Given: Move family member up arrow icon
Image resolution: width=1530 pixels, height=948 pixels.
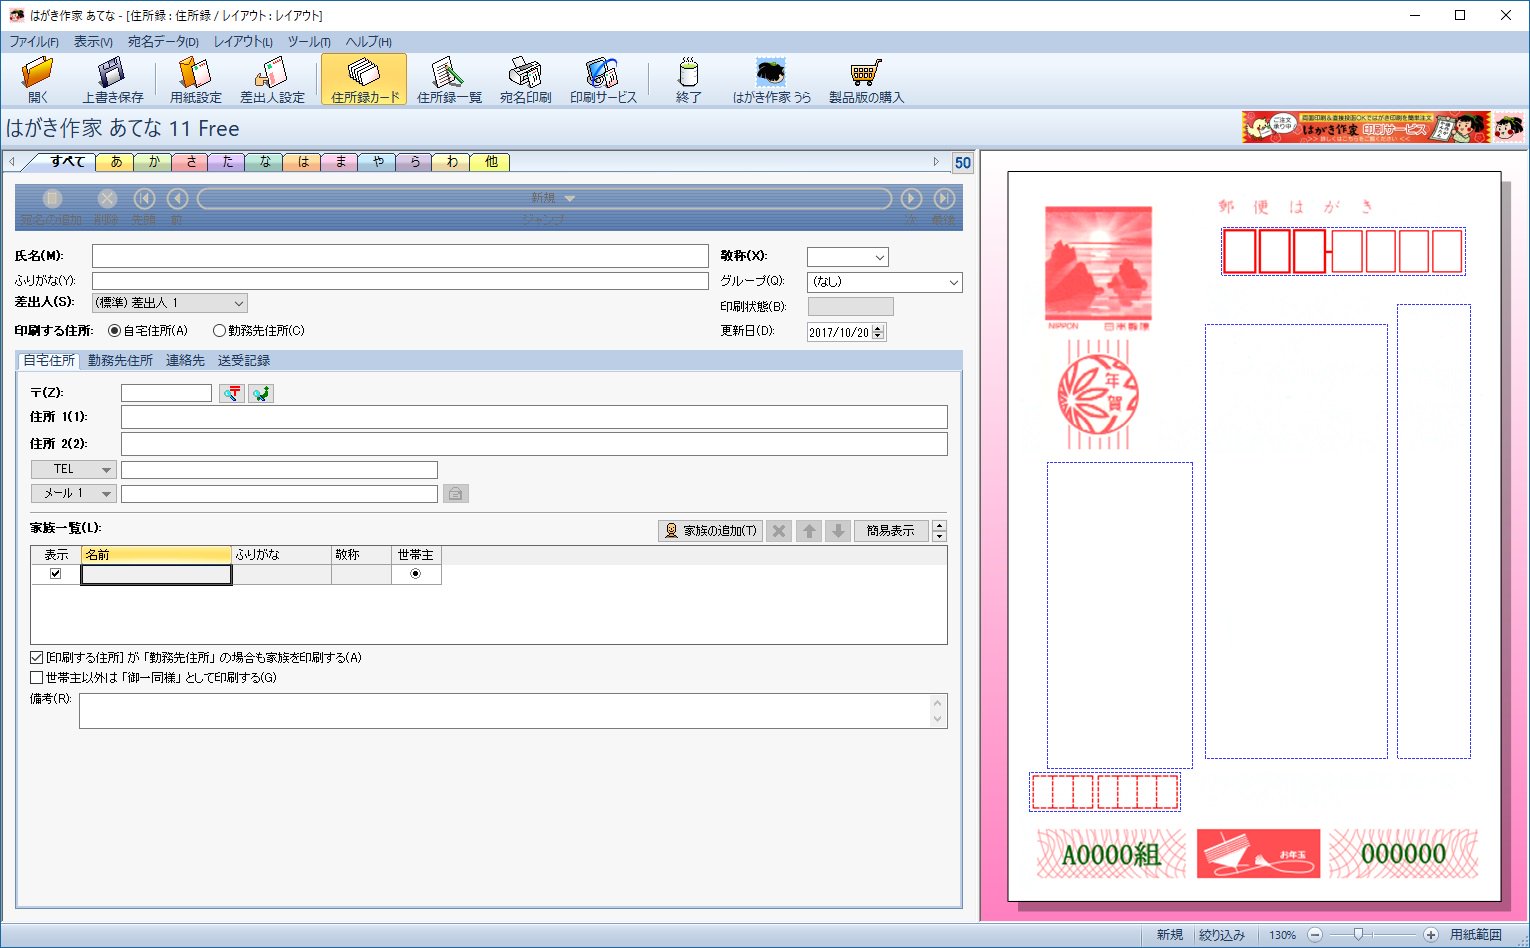Looking at the screenshot, I should tap(809, 531).
